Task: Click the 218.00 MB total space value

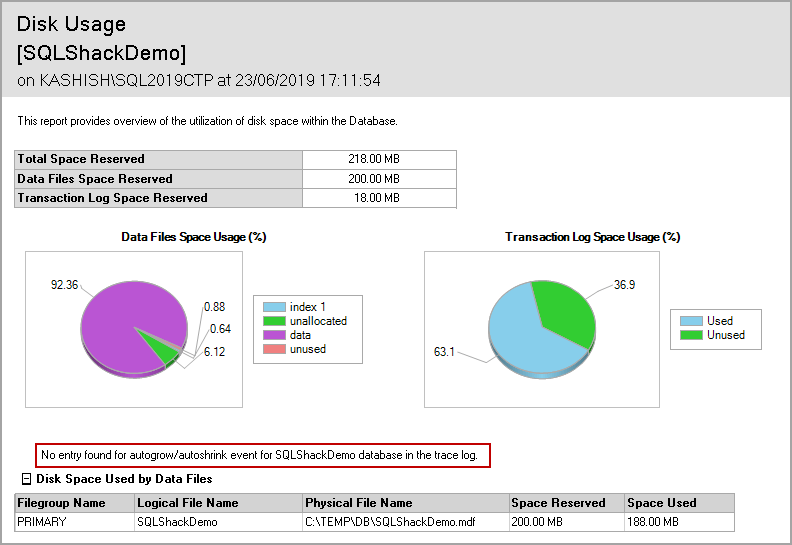Action: click(374, 159)
